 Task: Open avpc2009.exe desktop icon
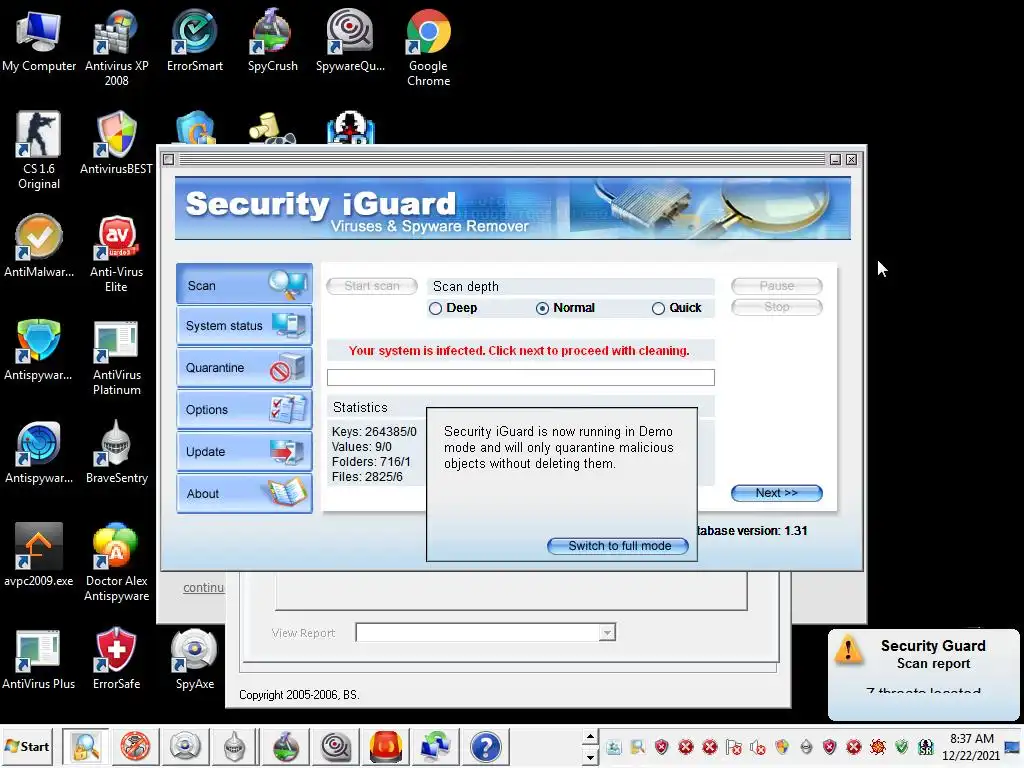[39, 555]
